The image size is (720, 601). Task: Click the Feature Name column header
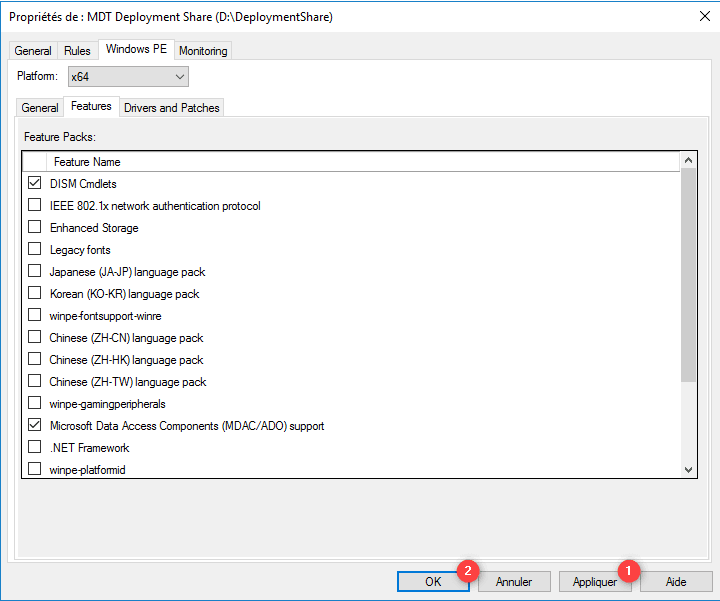tap(363, 162)
